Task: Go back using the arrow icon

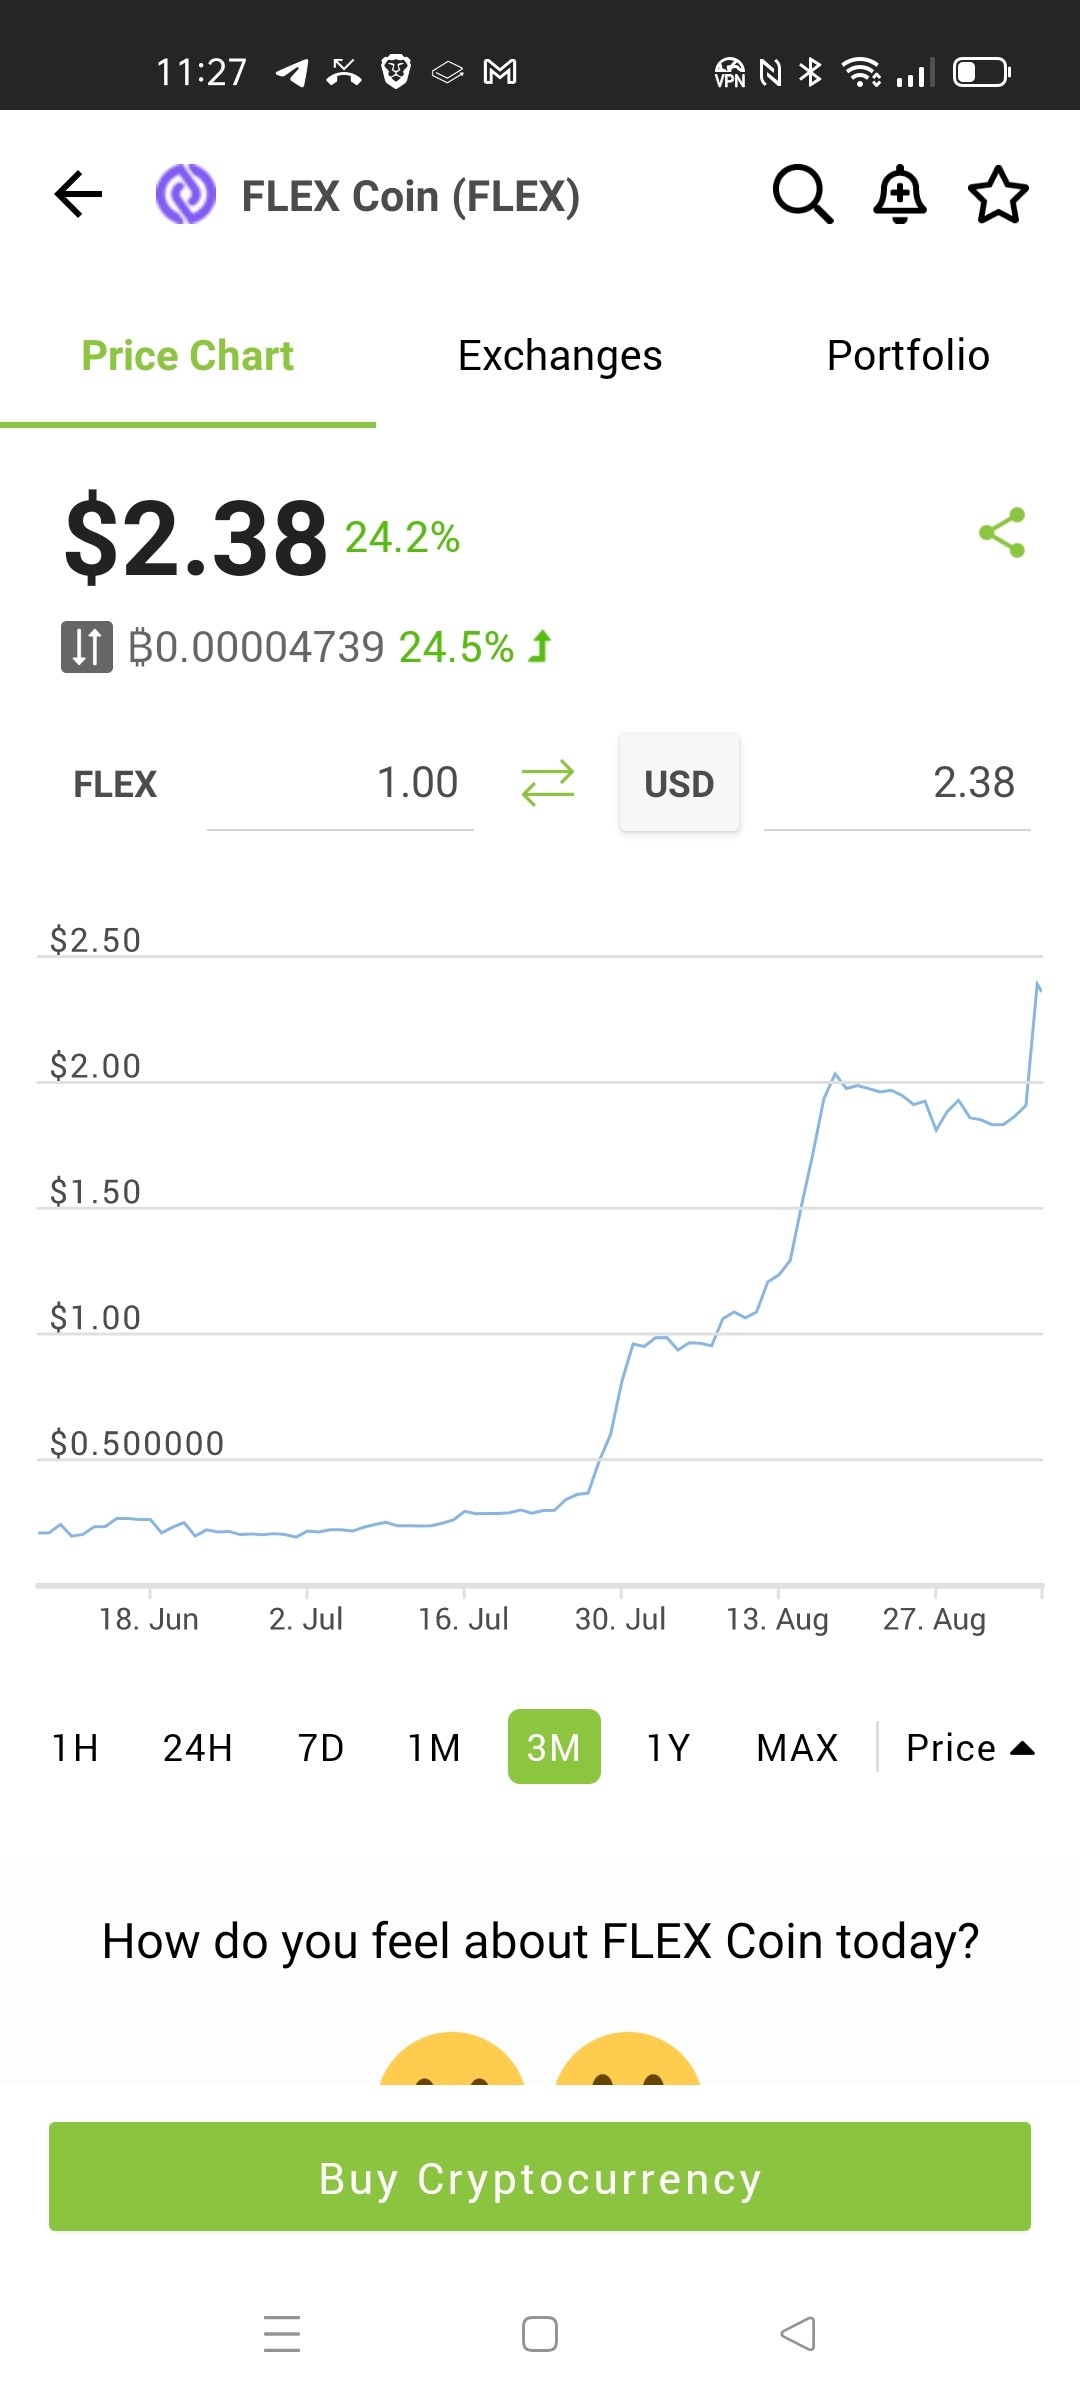Action: [x=78, y=194]
